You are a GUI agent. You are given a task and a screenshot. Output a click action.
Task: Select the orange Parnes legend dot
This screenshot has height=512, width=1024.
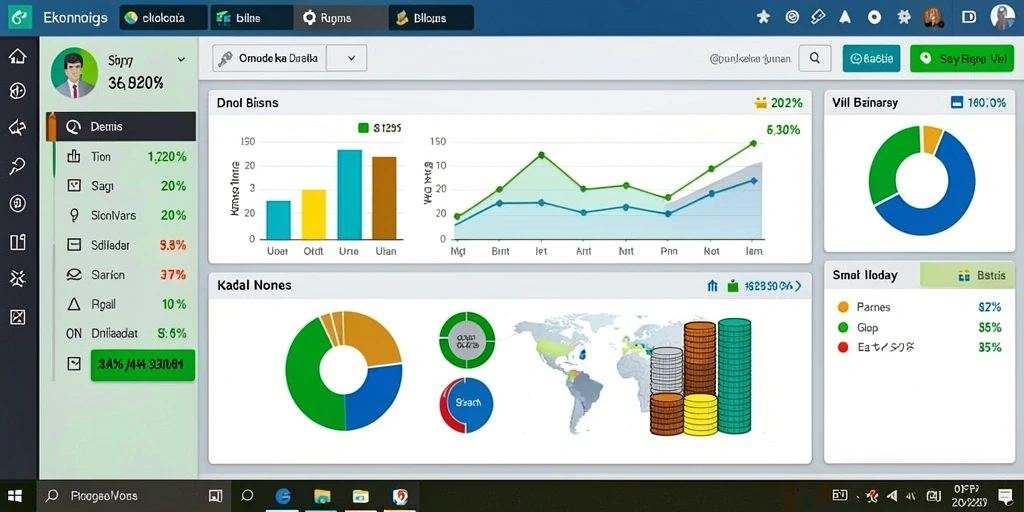pyautogui.click(x=842, y=307)
